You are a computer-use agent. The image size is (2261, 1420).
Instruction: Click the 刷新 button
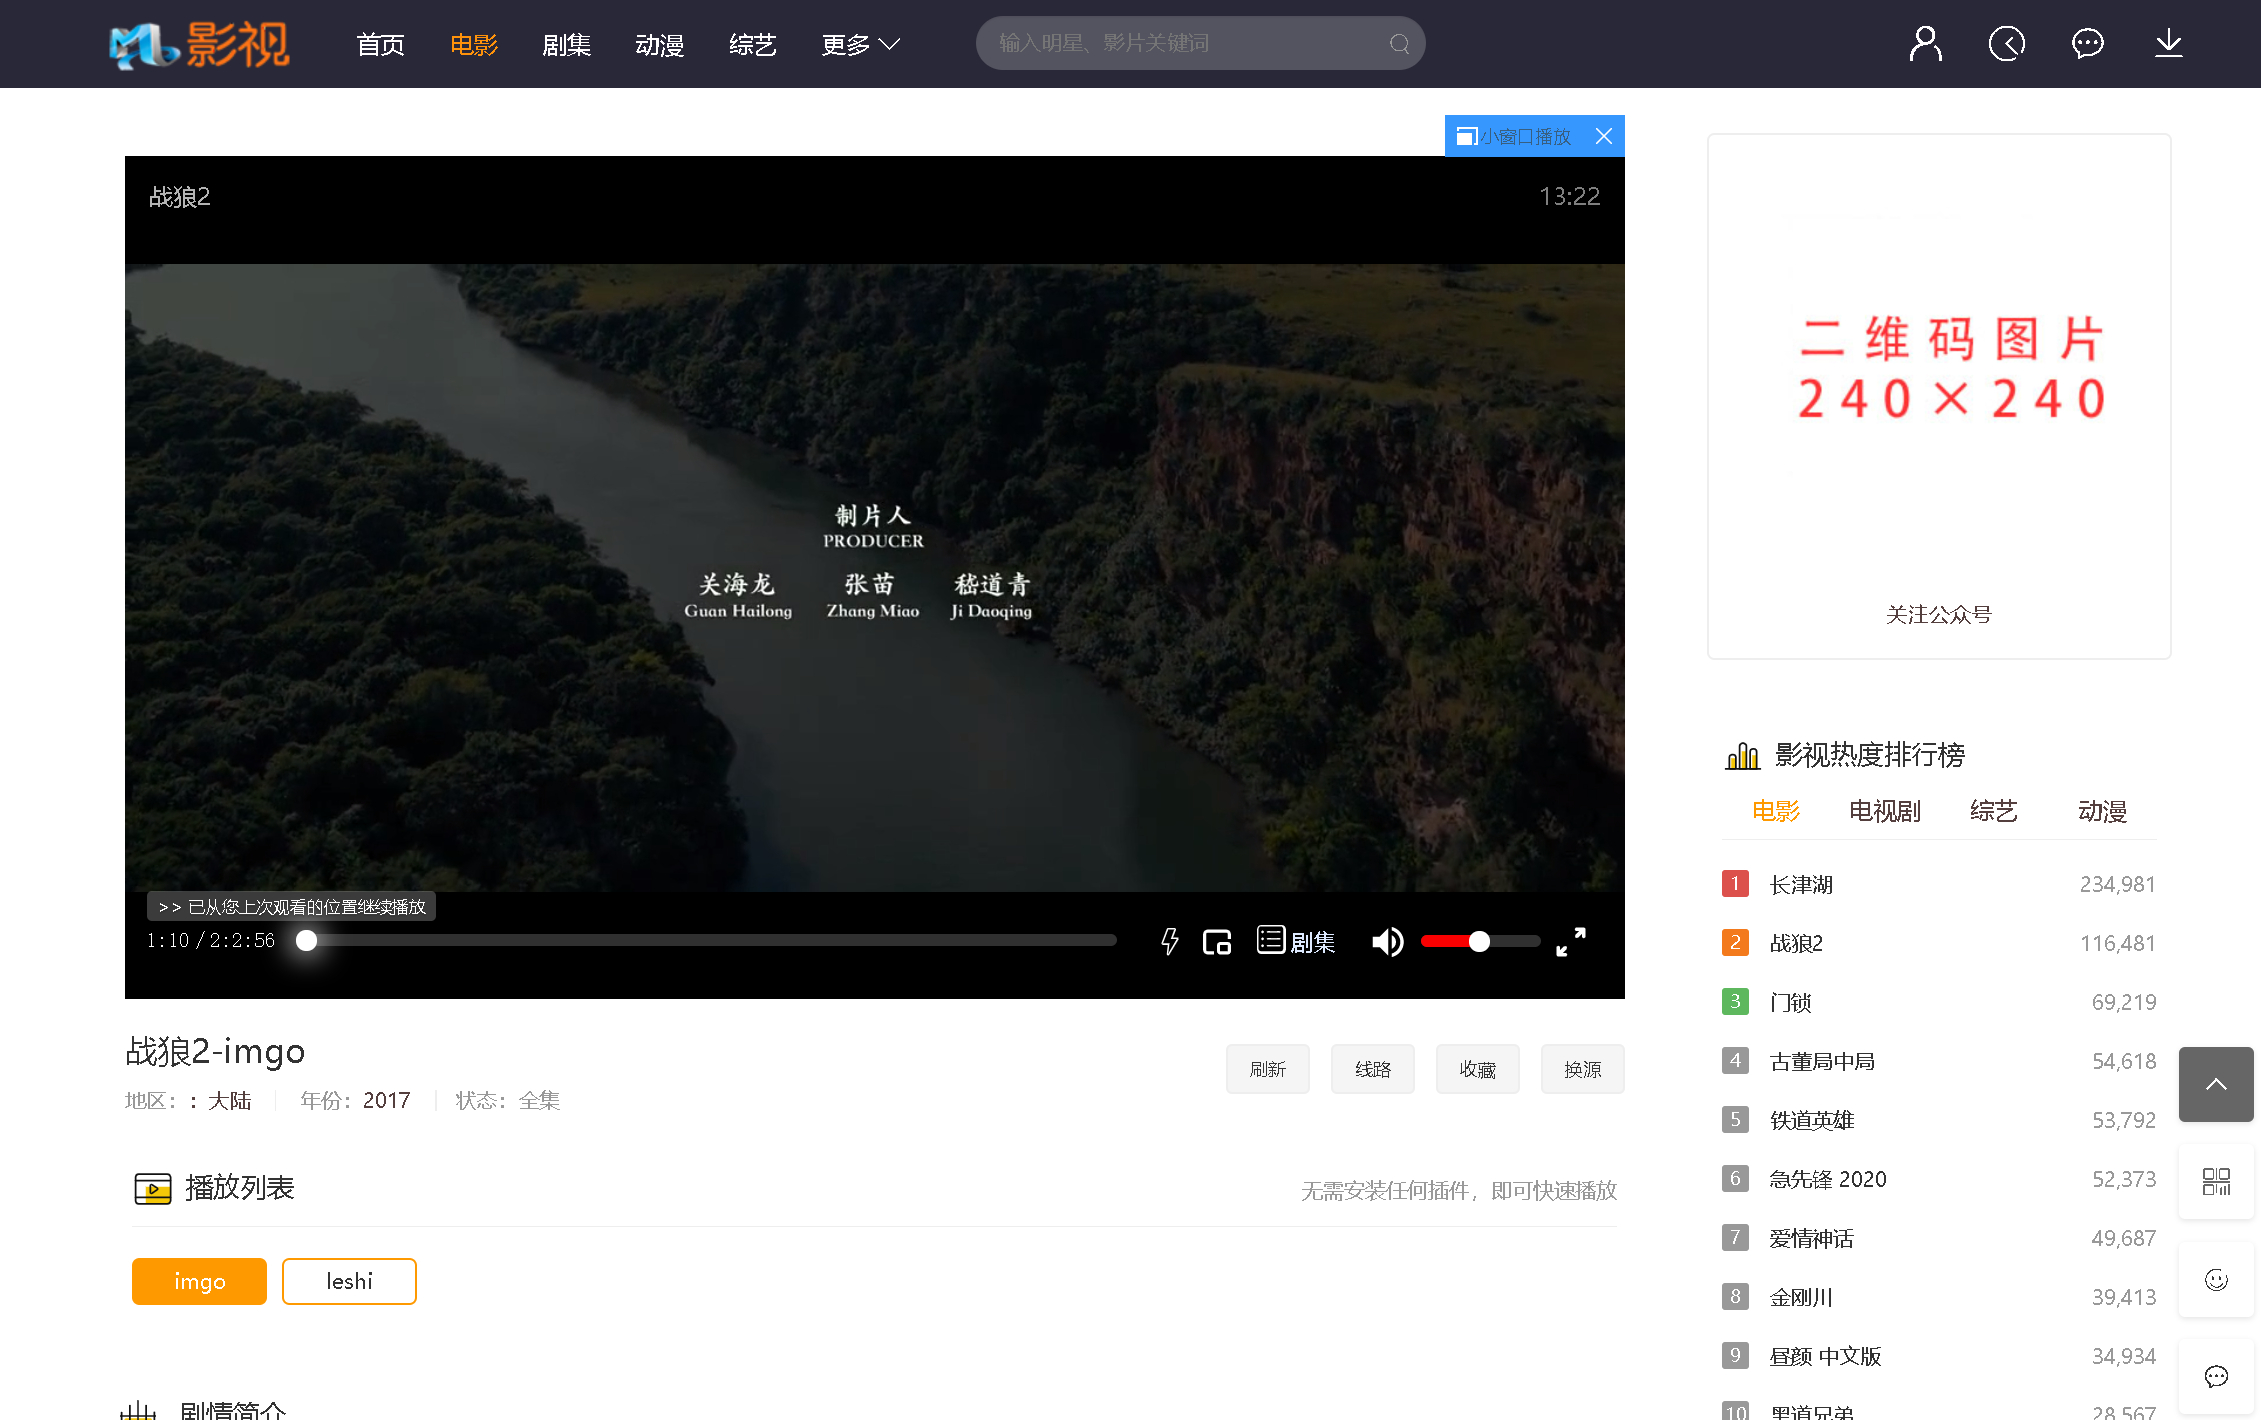(1267, 1069)
